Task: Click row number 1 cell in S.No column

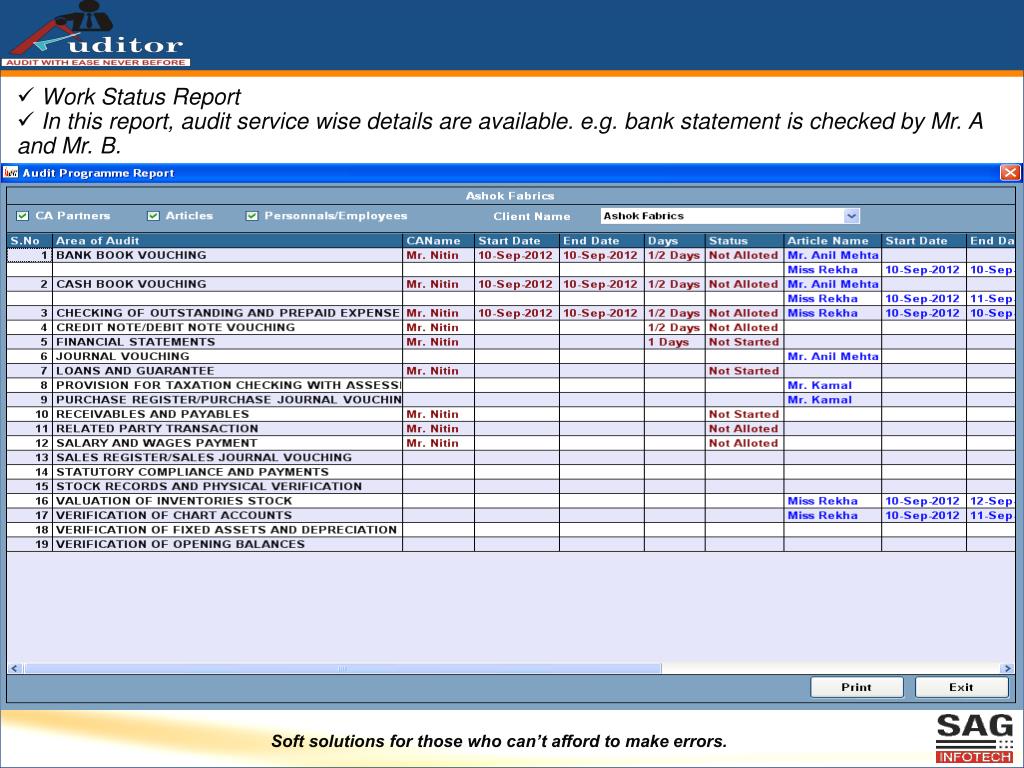Action: pos(29,255)
